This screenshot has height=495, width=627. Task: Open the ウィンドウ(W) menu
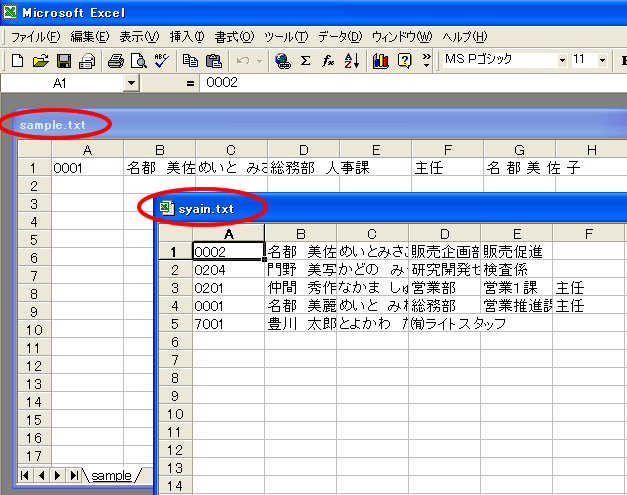coord(402,37)
